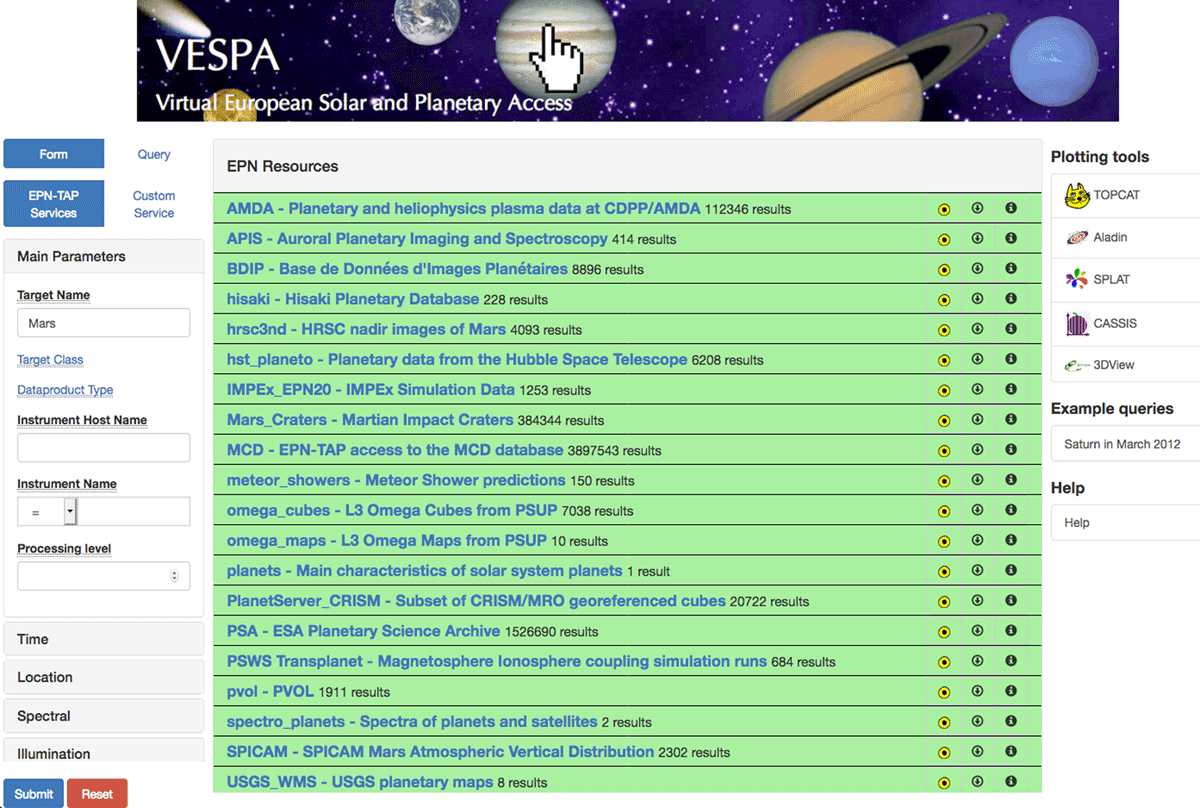Open the MCD database resource link
The width and height of the screenshot is (1200, 808).
click(395, 450)
